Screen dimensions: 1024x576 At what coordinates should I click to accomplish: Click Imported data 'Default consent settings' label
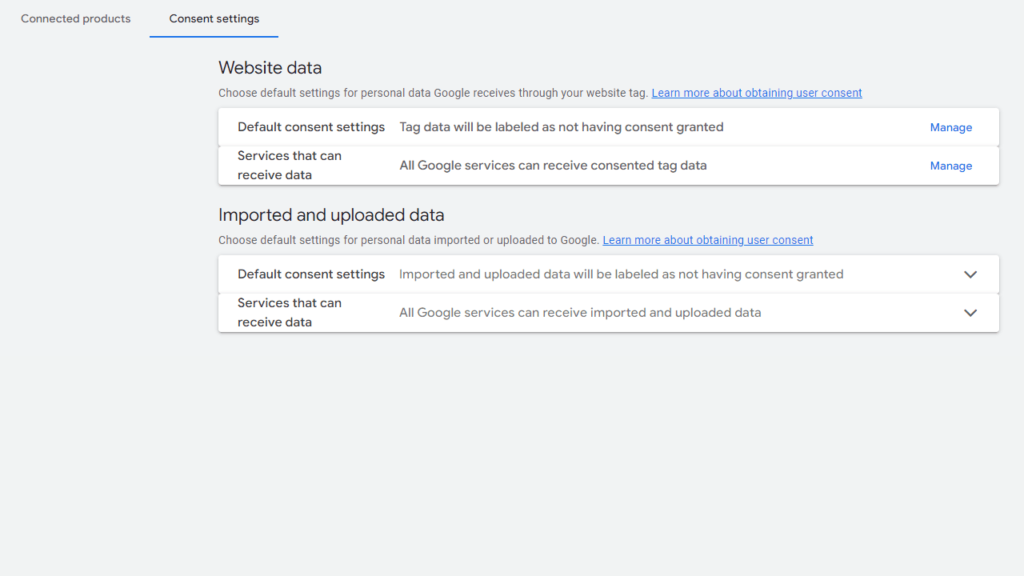pos(311,274)
